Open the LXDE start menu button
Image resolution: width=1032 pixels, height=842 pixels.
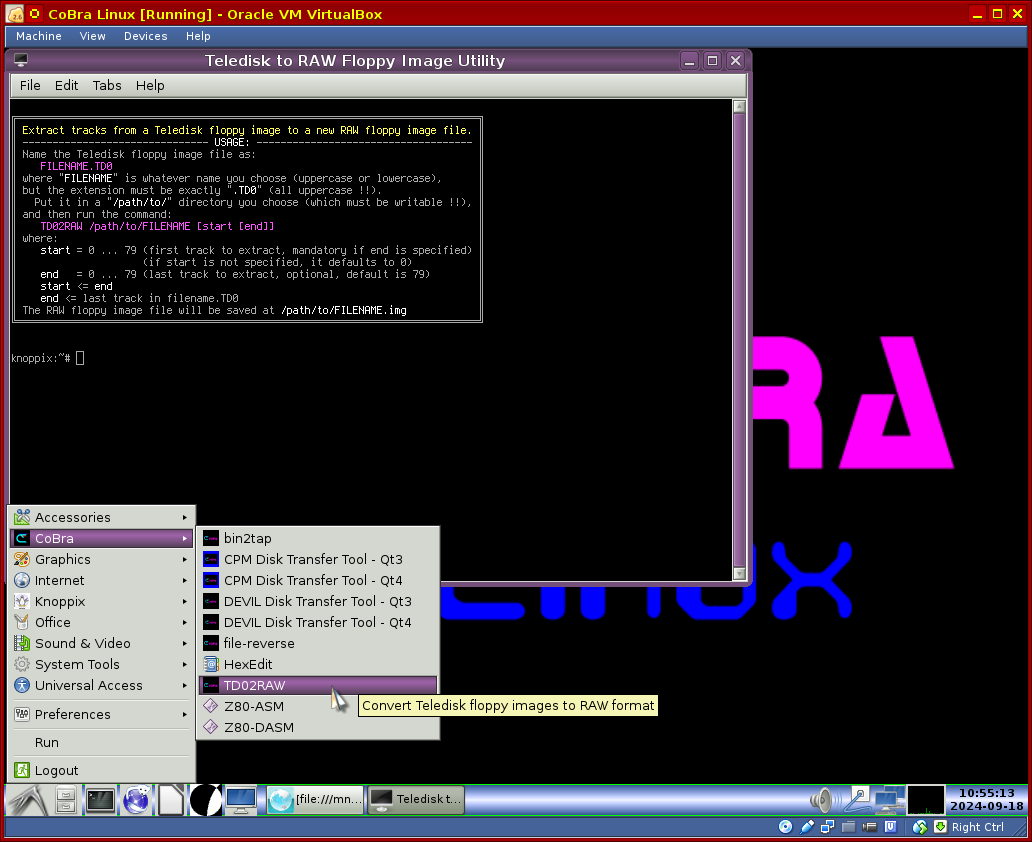26,800
